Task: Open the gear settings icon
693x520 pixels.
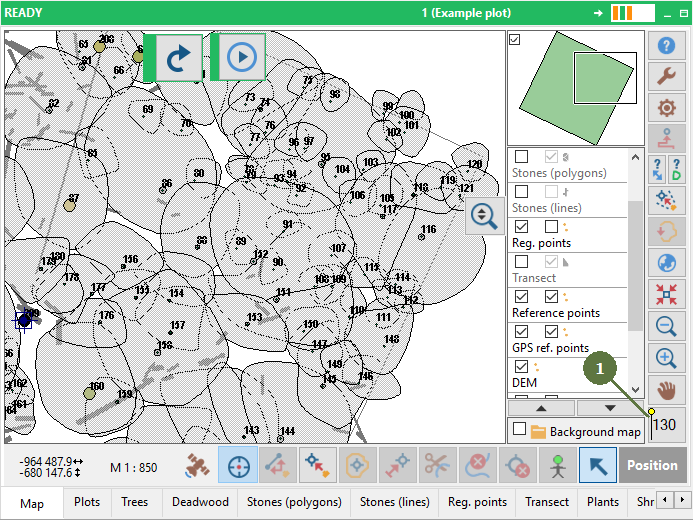Action: (x=666, y=107)
